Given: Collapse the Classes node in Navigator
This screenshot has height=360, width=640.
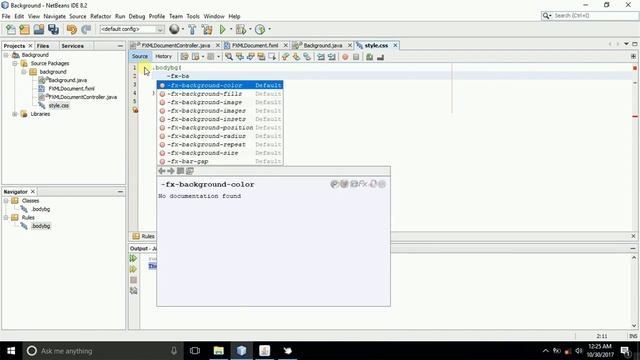Looking at the screenshot, I should pyautogui.click(x=6, y=201).
